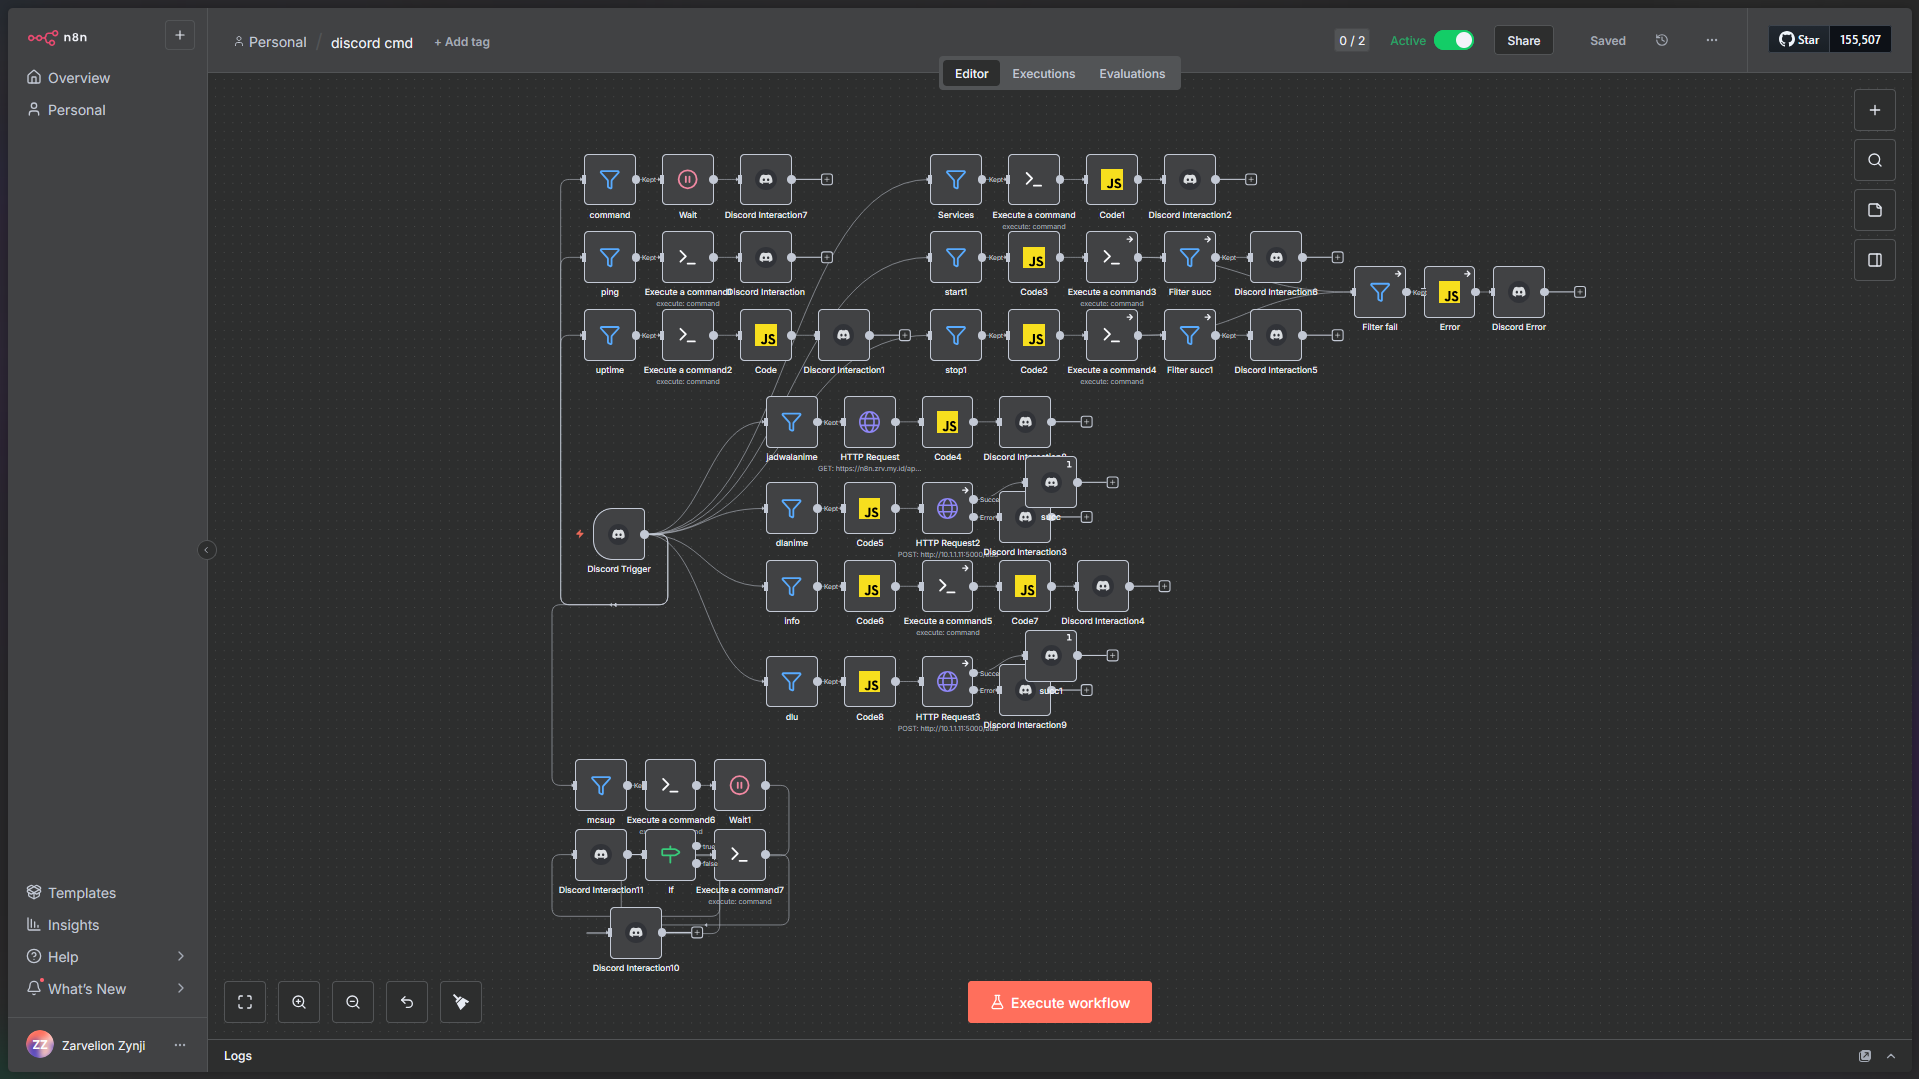
Task: Select the Wait node pause icon
Action: 687,180
